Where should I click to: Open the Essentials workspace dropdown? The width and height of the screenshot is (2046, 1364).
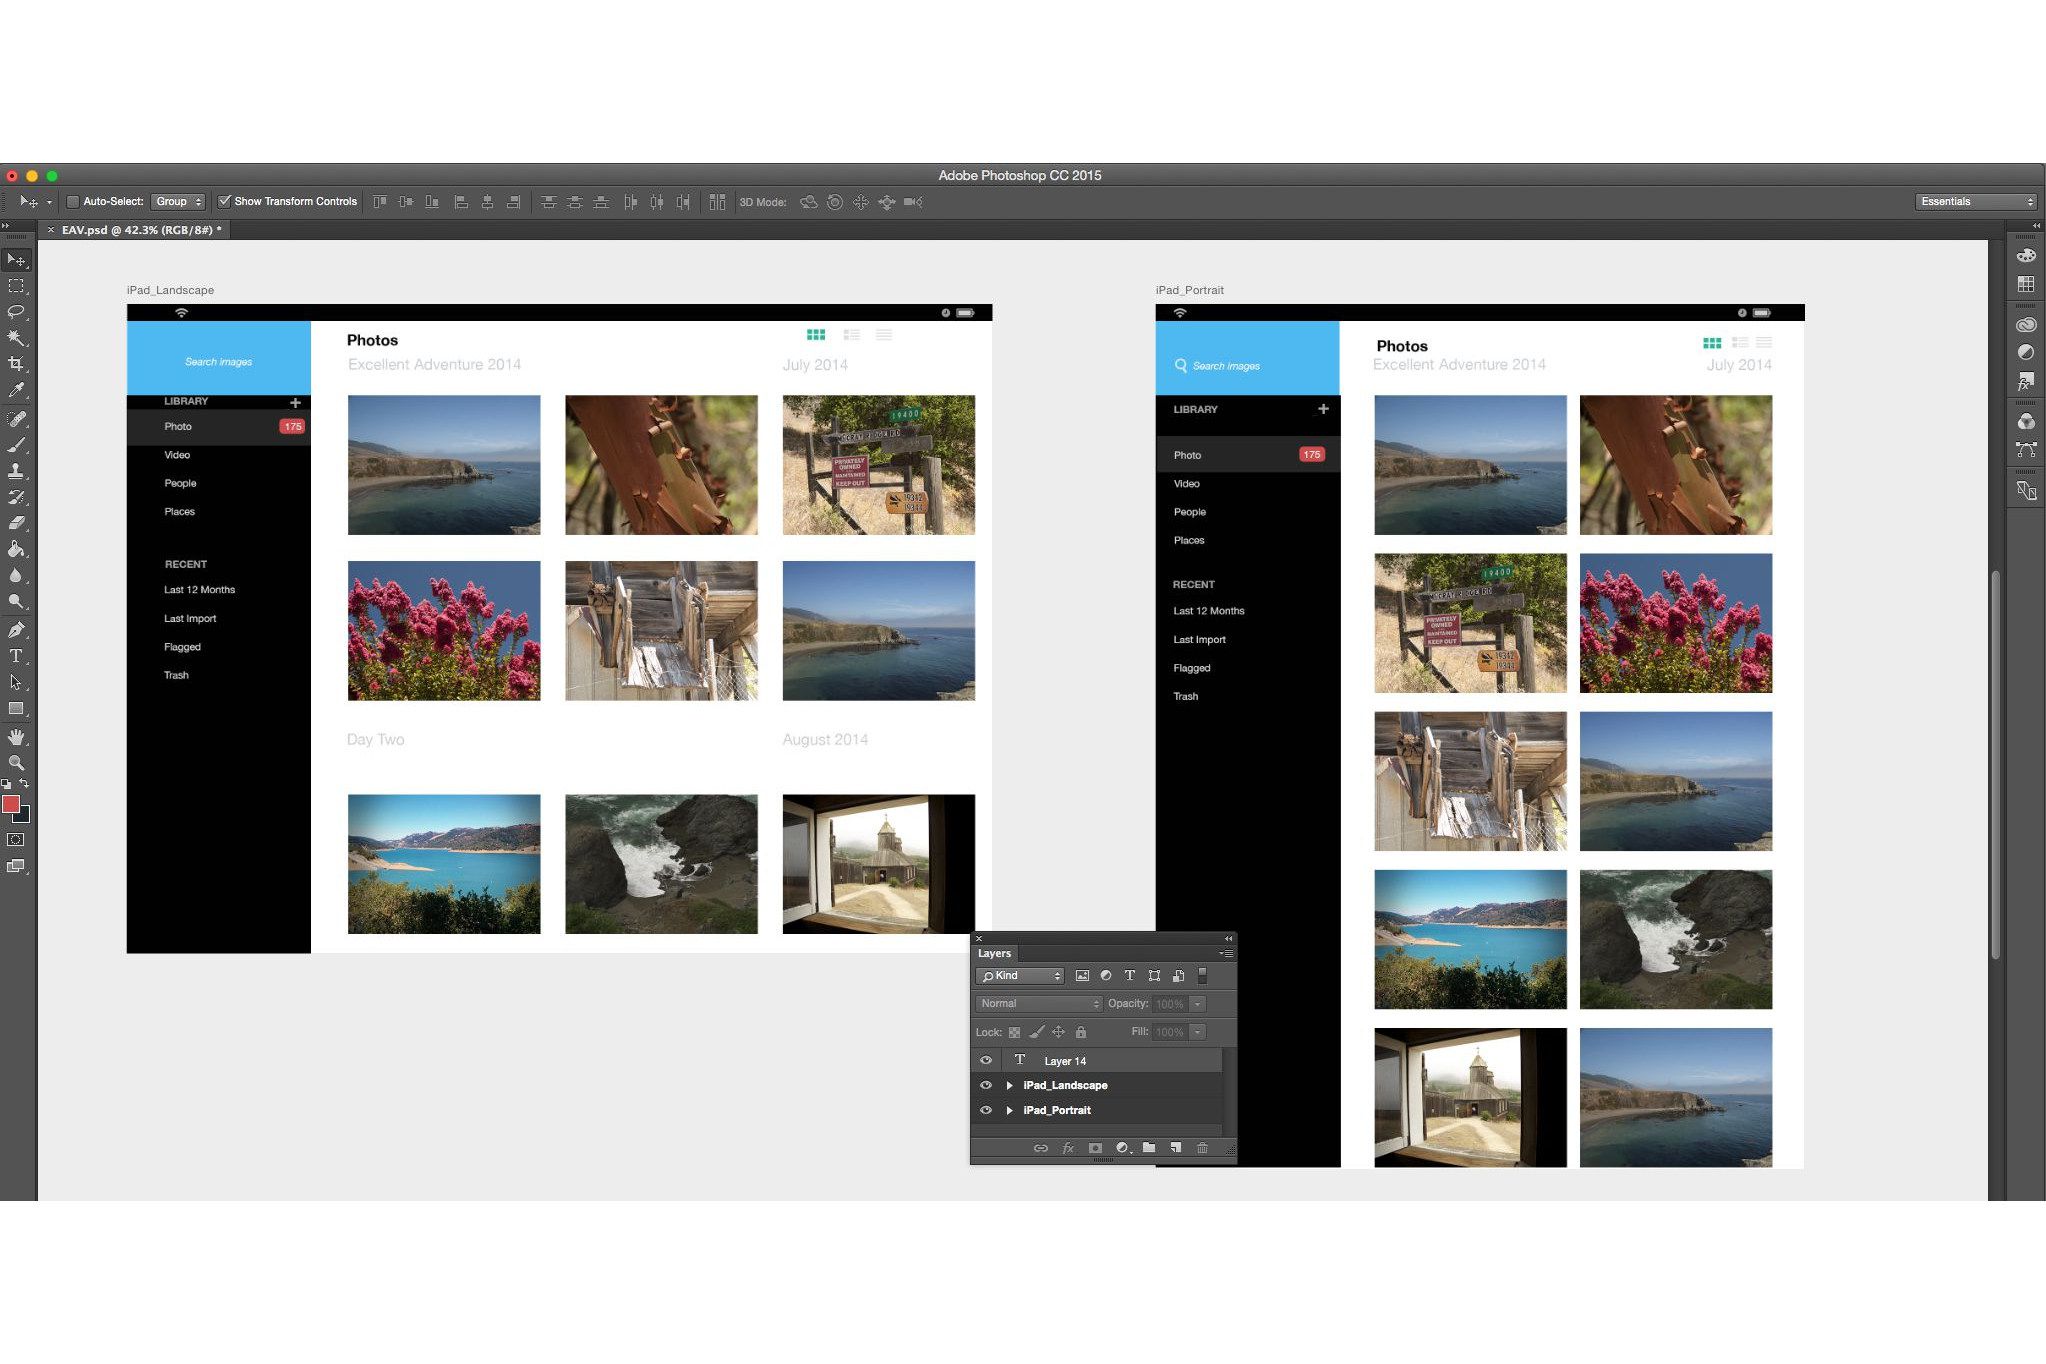pyautogui.click(x=1976, y=201)
